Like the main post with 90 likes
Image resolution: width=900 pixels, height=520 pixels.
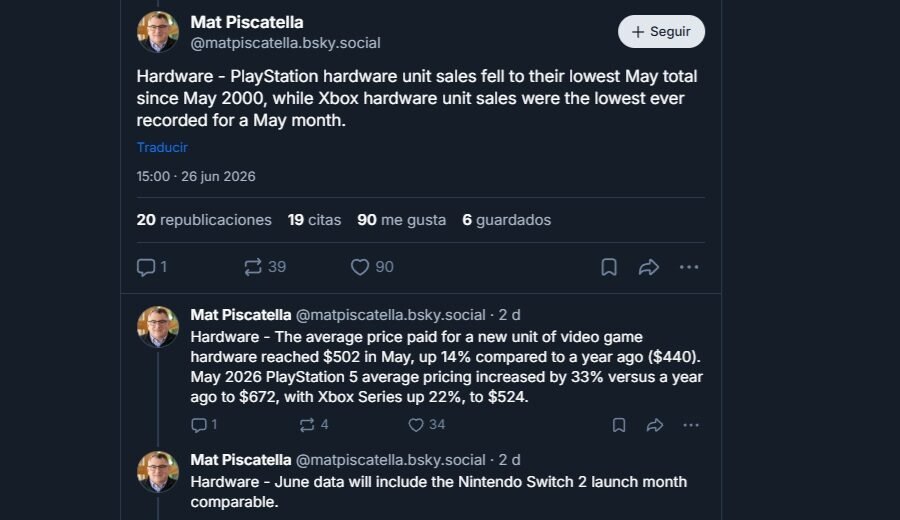372,267
